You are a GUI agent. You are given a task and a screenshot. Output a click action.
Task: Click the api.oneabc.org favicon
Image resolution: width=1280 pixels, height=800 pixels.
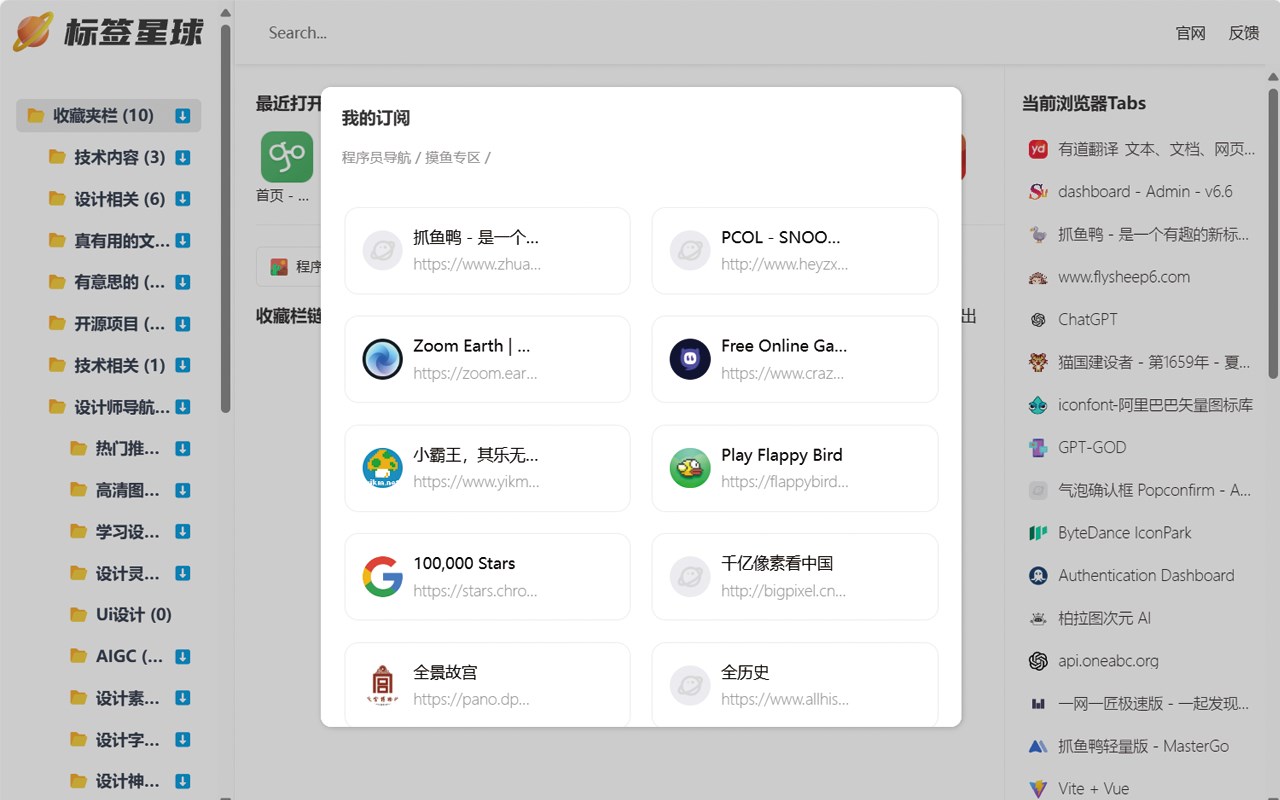click(x=1038, y=661)
